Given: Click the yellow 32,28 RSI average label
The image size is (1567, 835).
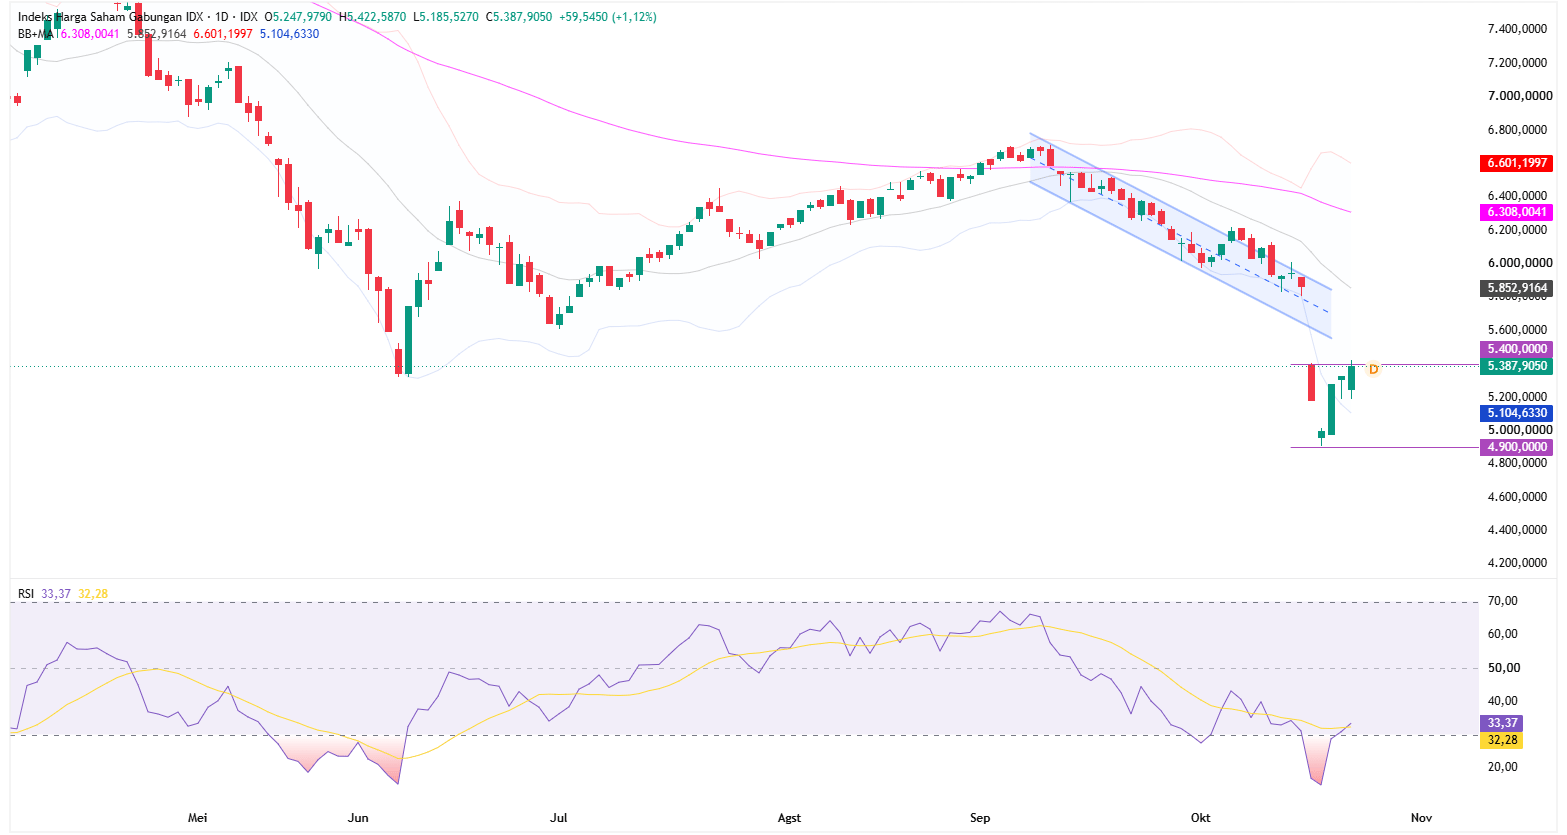Looking at the screenshot, I should (1501, 740).
